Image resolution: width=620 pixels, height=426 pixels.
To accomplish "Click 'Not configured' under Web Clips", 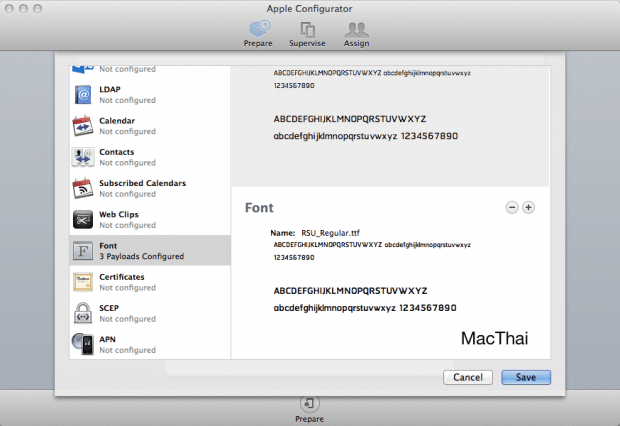I will pos(127,225).
